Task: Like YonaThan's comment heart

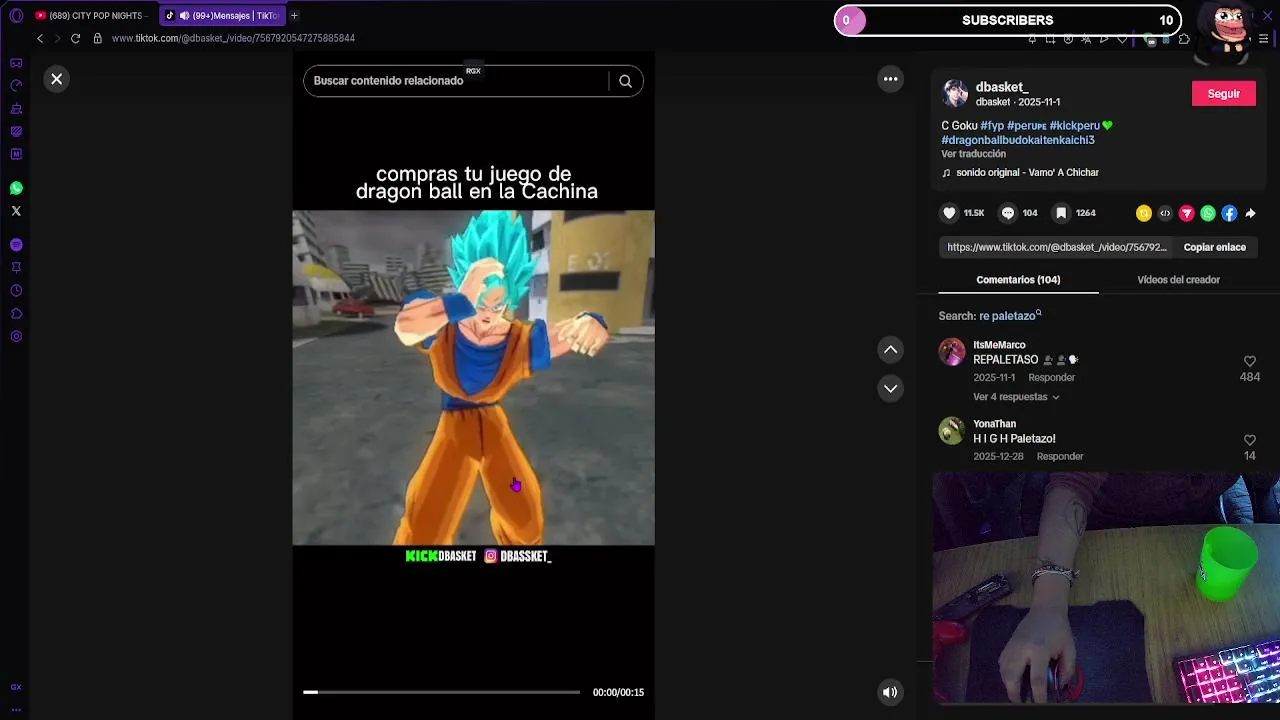Action: (x=1250, y=440)
